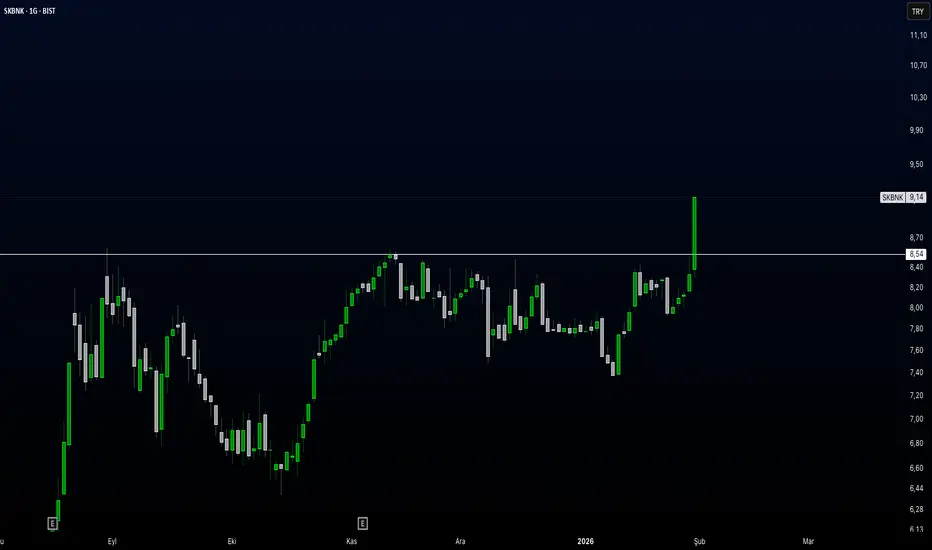Viewport: 932px width, 550px height.
Task: Click the 11,10 price axis label
Action: click(918, 36)
